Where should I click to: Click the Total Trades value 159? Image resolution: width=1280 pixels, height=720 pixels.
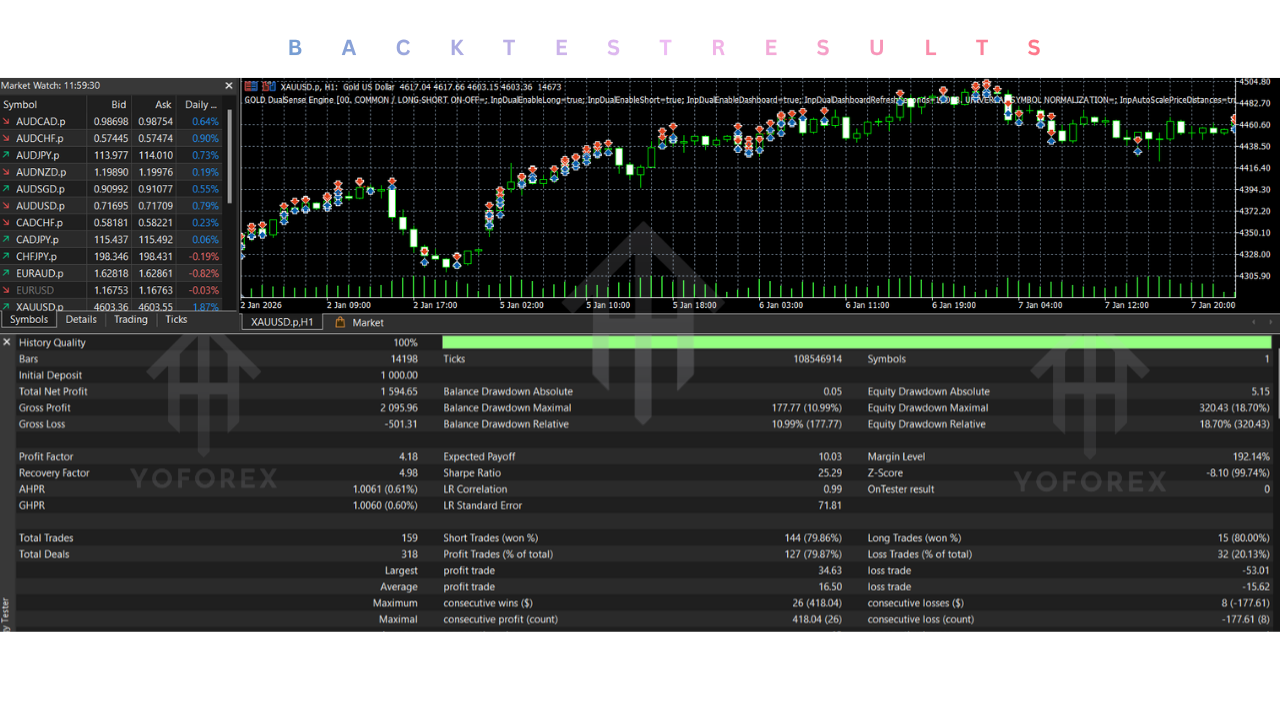click(x=408, y=538)
